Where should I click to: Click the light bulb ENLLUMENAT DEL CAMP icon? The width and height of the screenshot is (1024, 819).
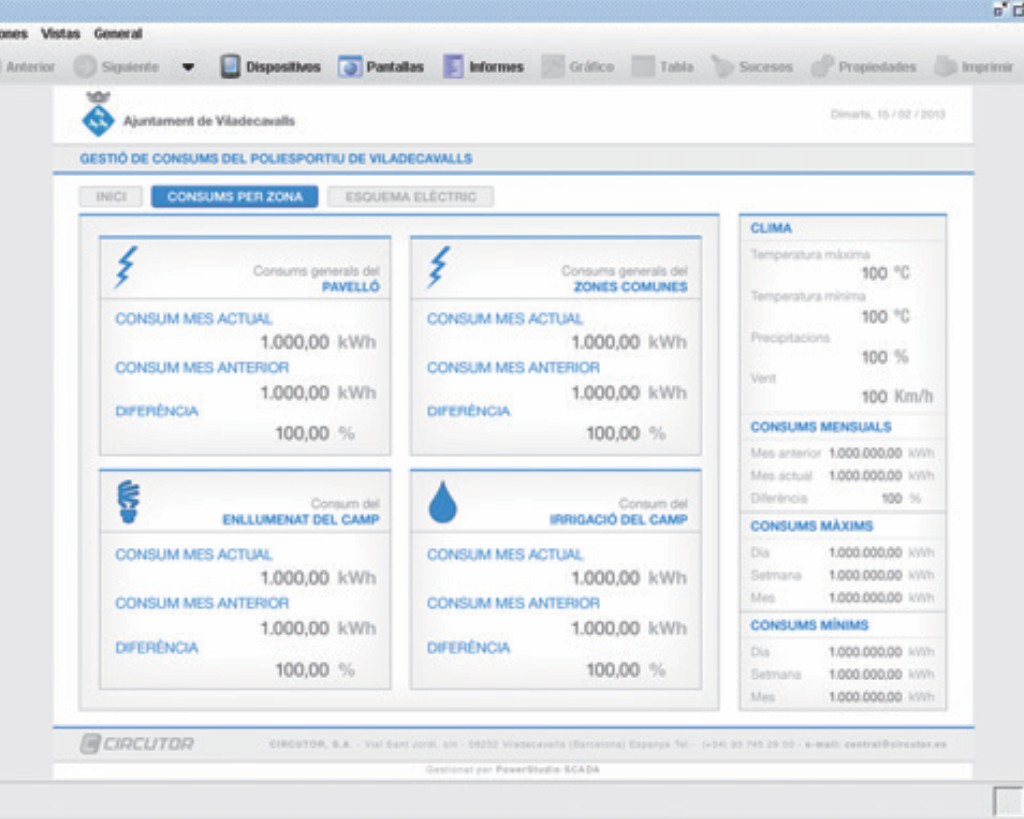[129, 503]
